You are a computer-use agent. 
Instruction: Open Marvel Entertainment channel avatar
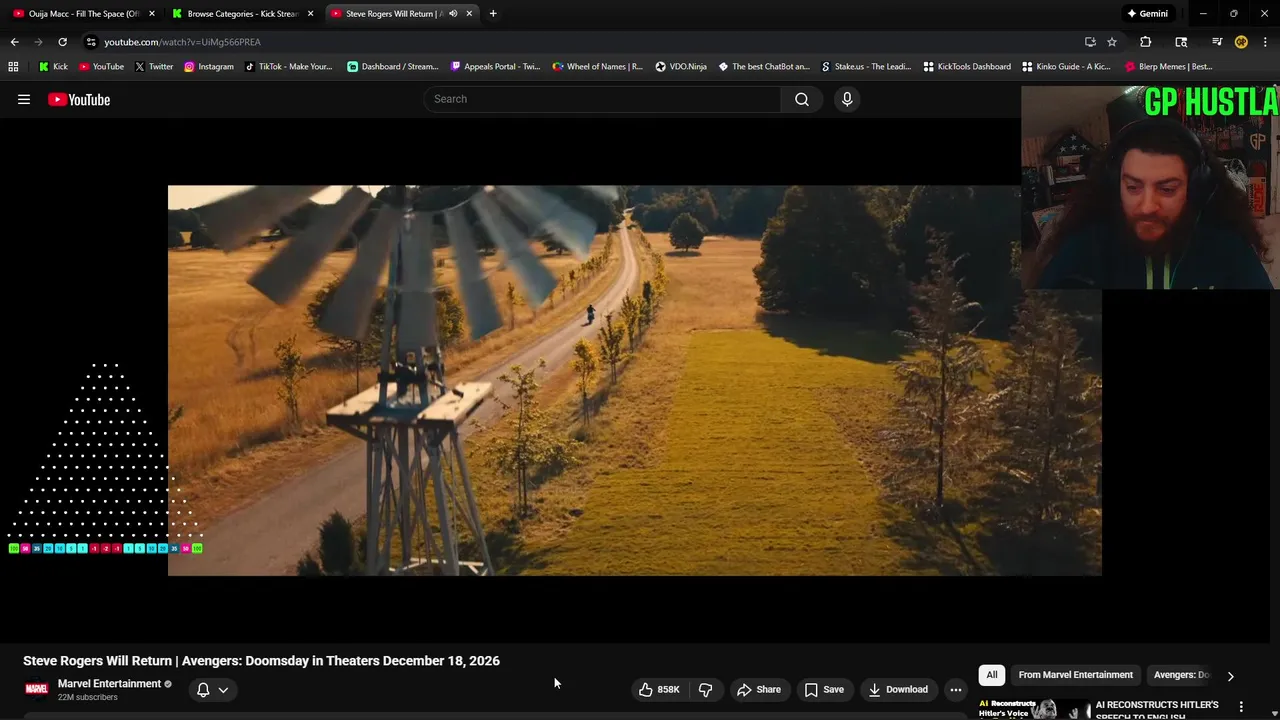(37, 689)
